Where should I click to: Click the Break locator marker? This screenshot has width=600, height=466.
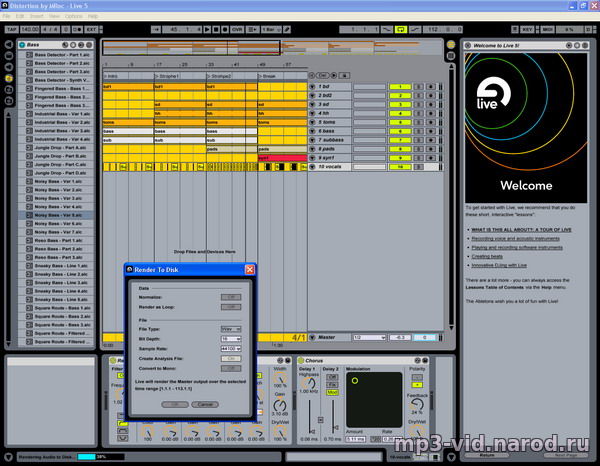tap(267, 76)
